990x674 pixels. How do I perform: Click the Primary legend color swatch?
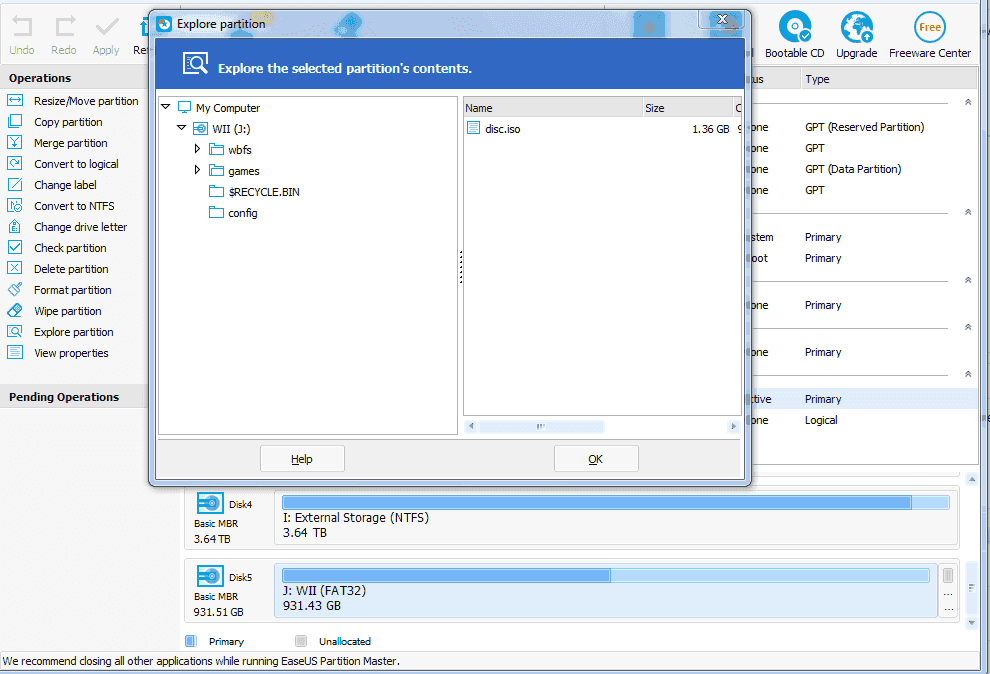coord(191,641)
